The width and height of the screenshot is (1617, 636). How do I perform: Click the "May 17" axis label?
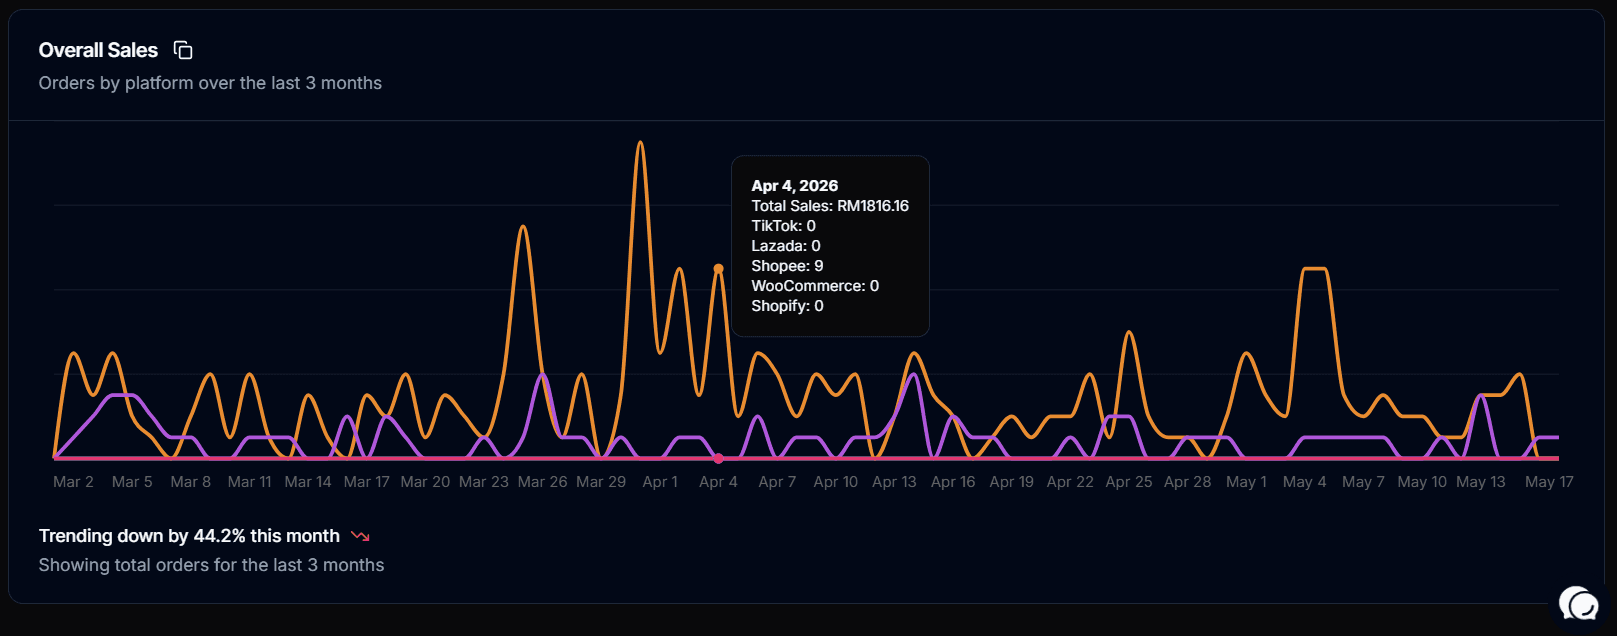1549,482
